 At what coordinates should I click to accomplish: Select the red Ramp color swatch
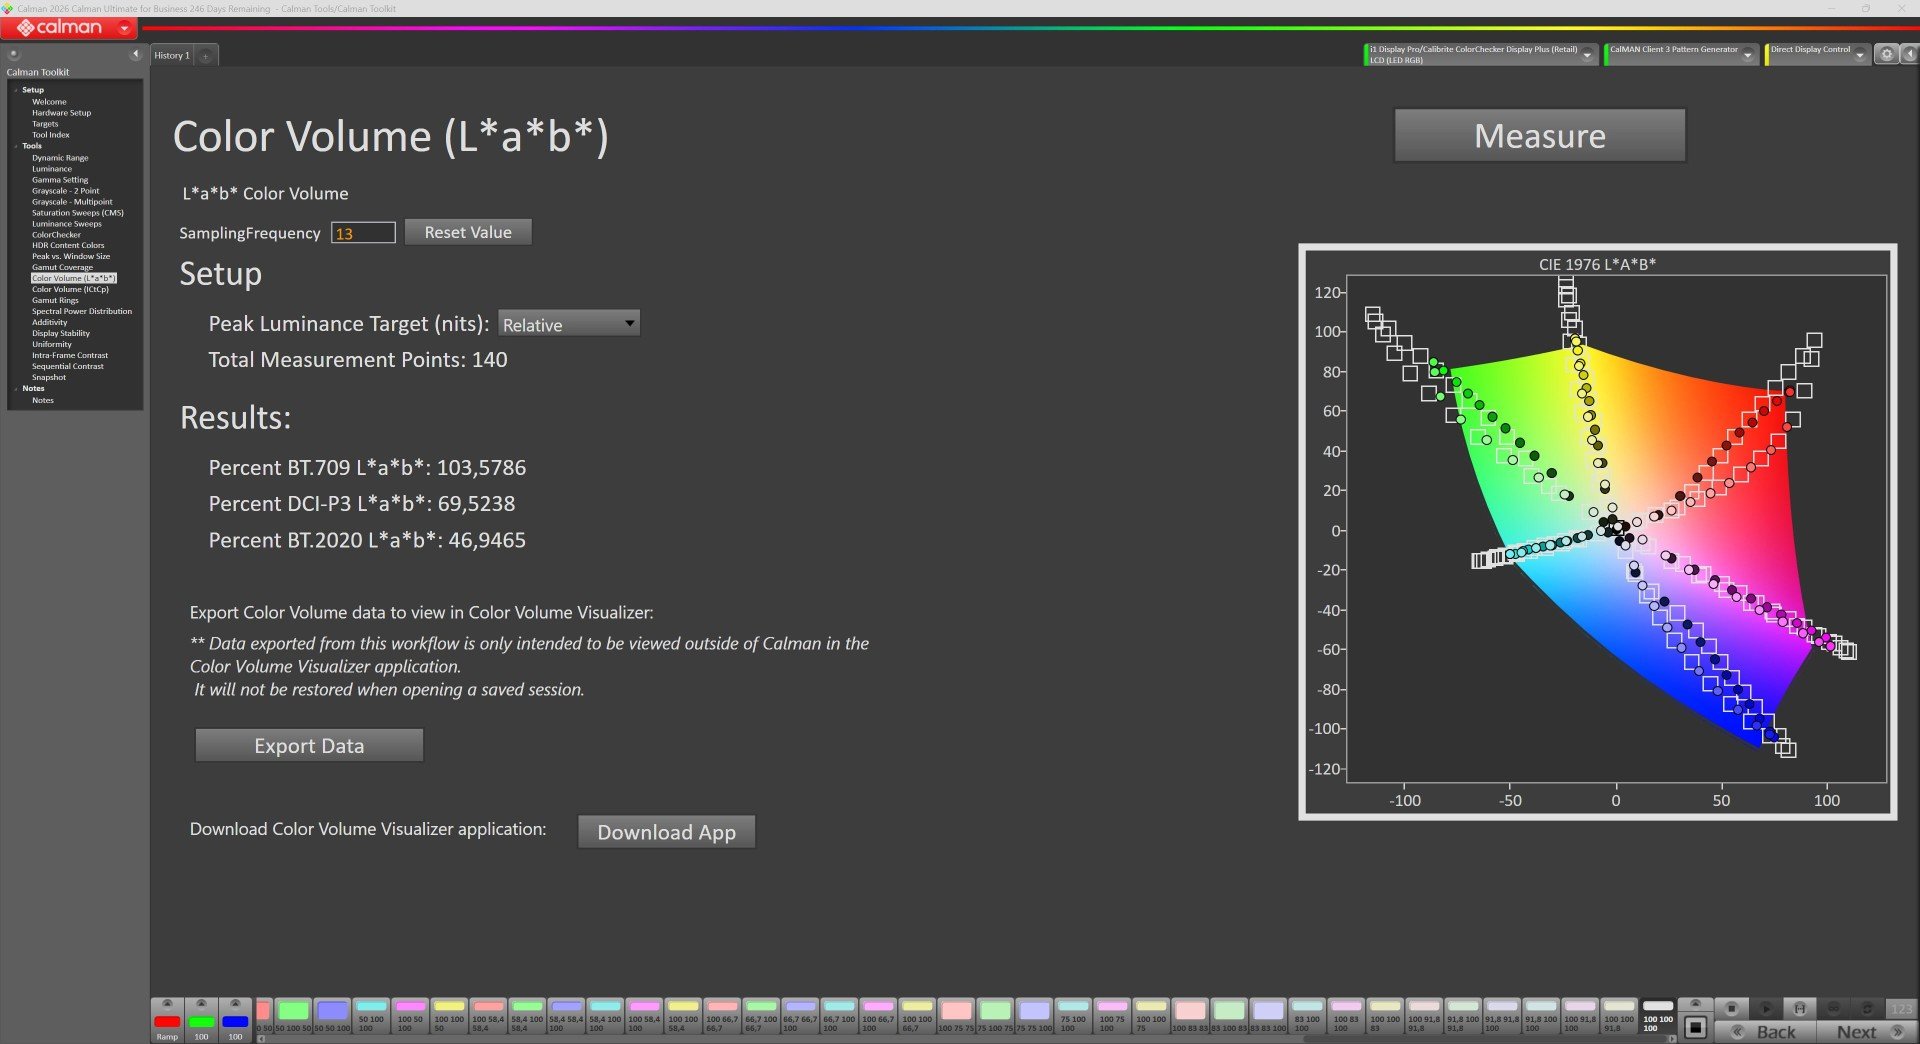(x=167, y=1022)
